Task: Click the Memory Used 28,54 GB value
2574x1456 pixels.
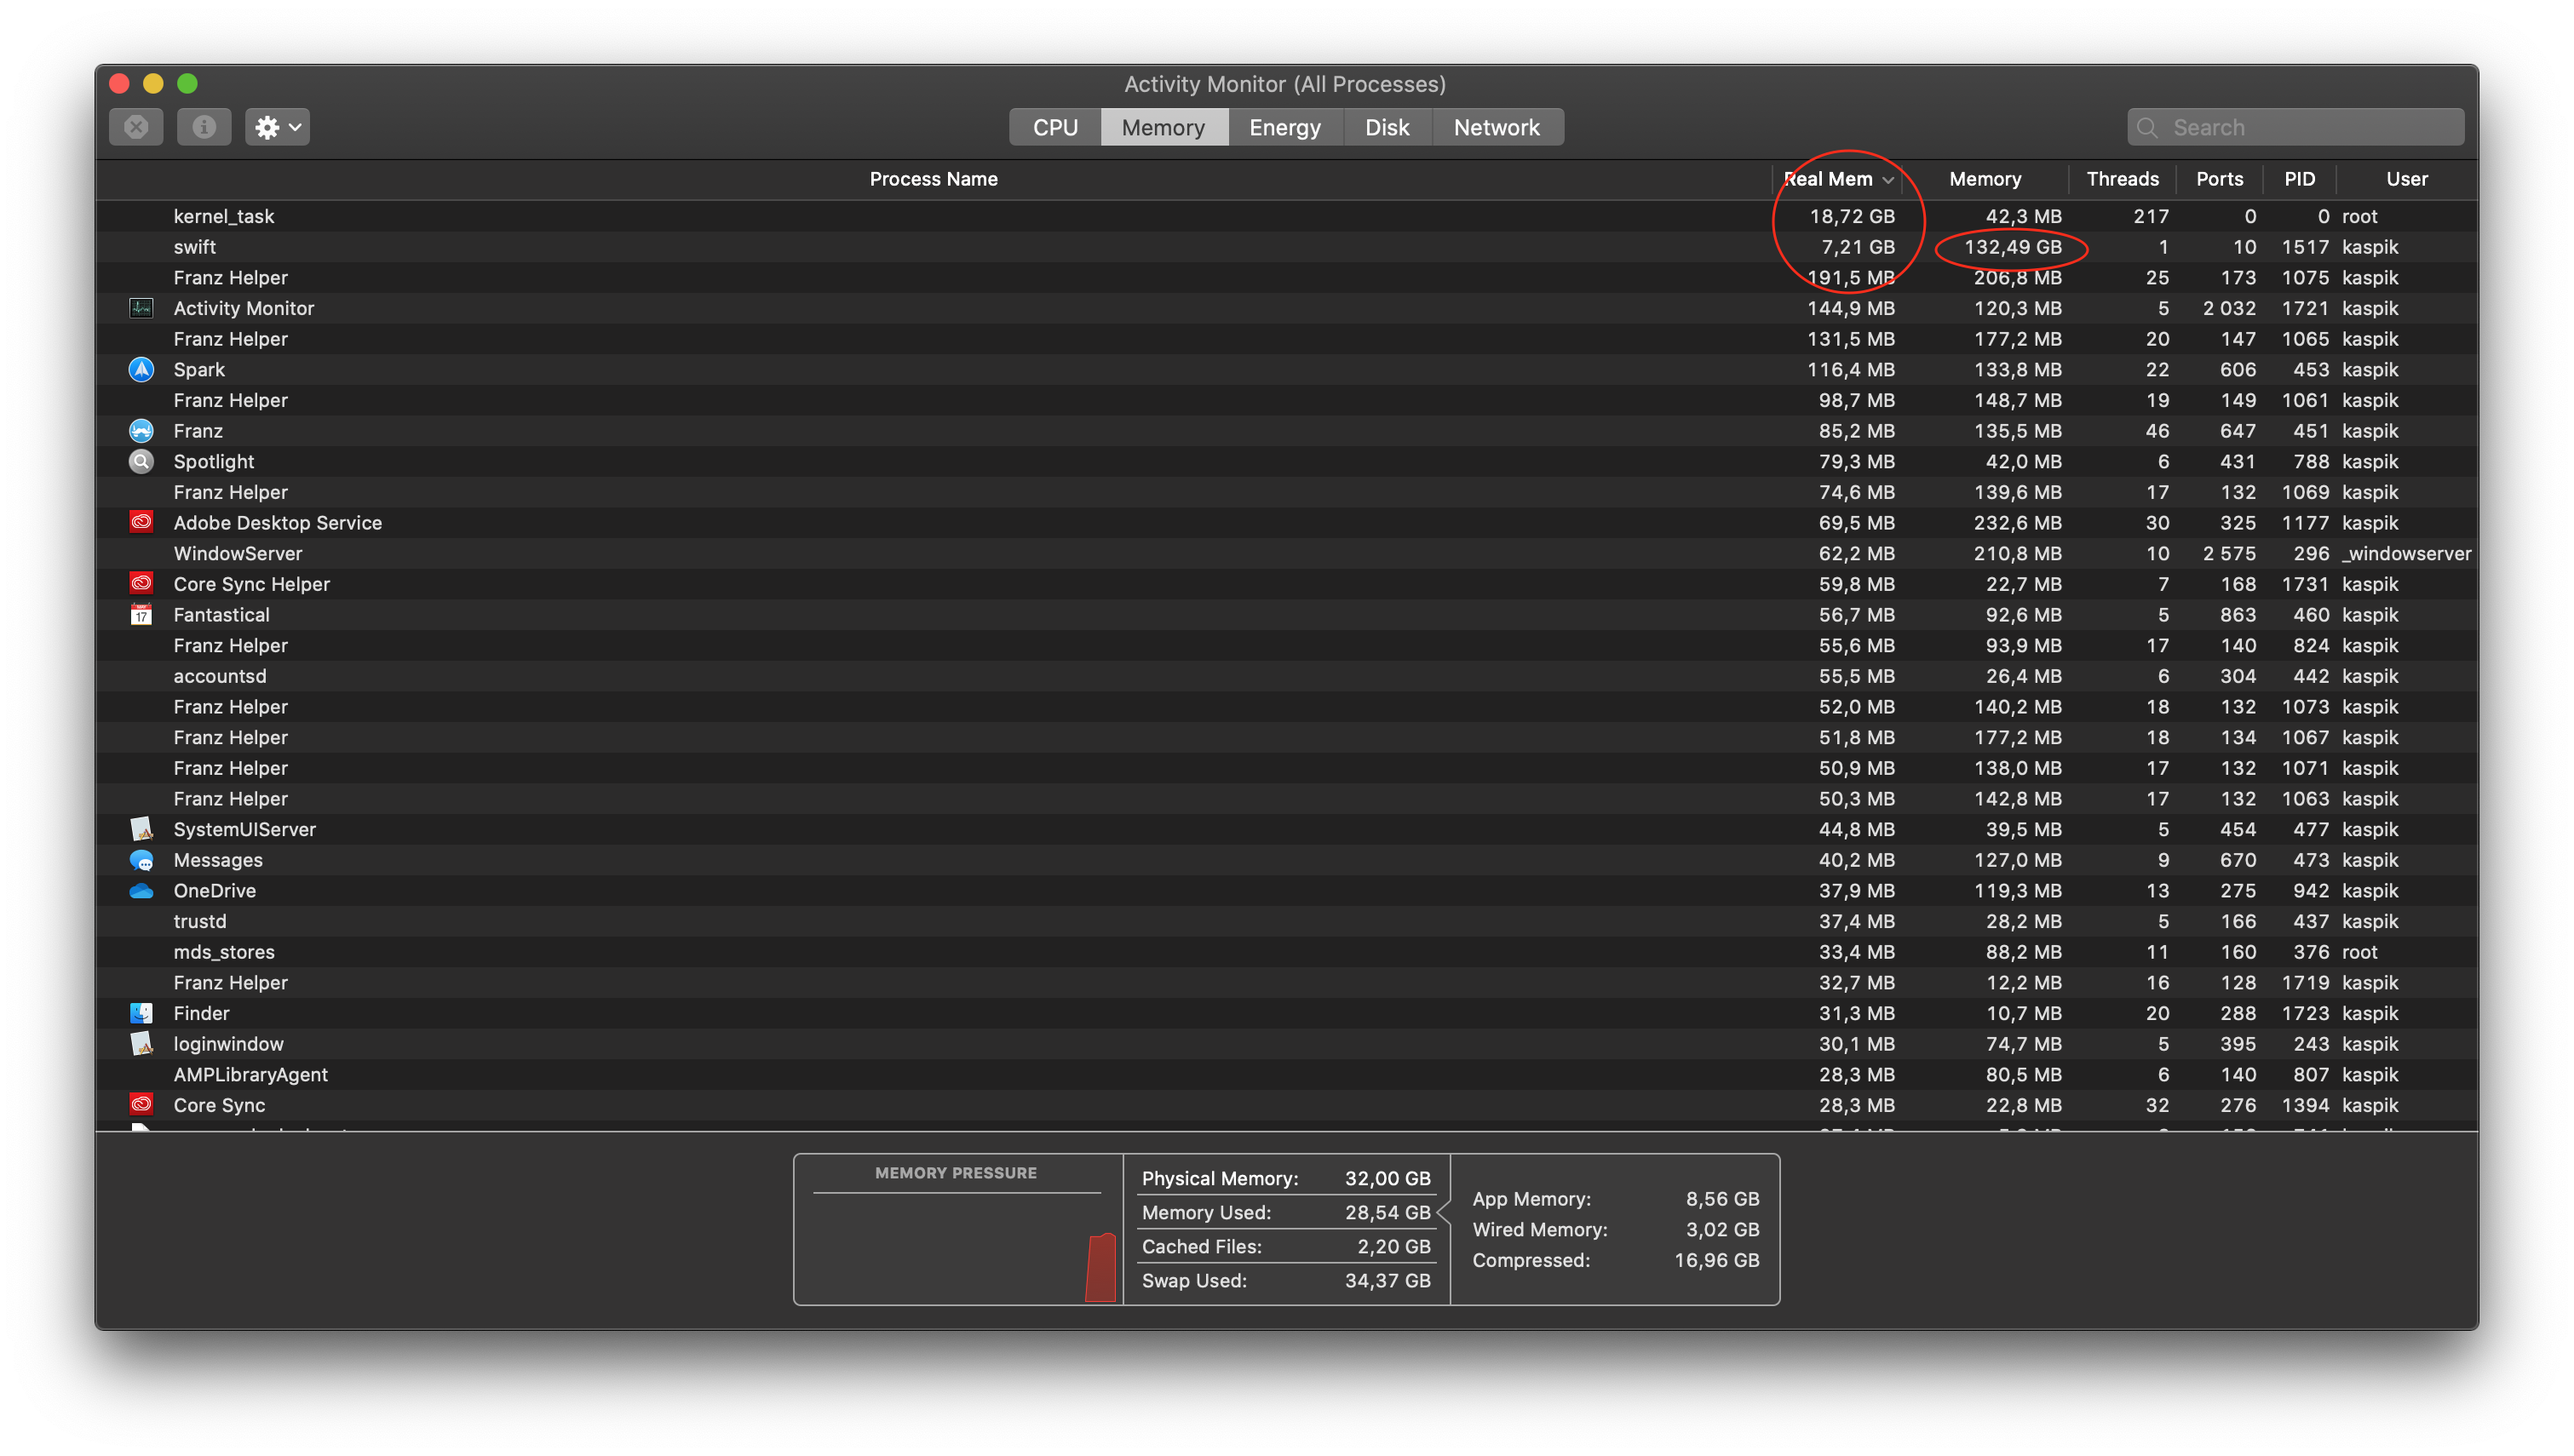Action: 1387,1212
